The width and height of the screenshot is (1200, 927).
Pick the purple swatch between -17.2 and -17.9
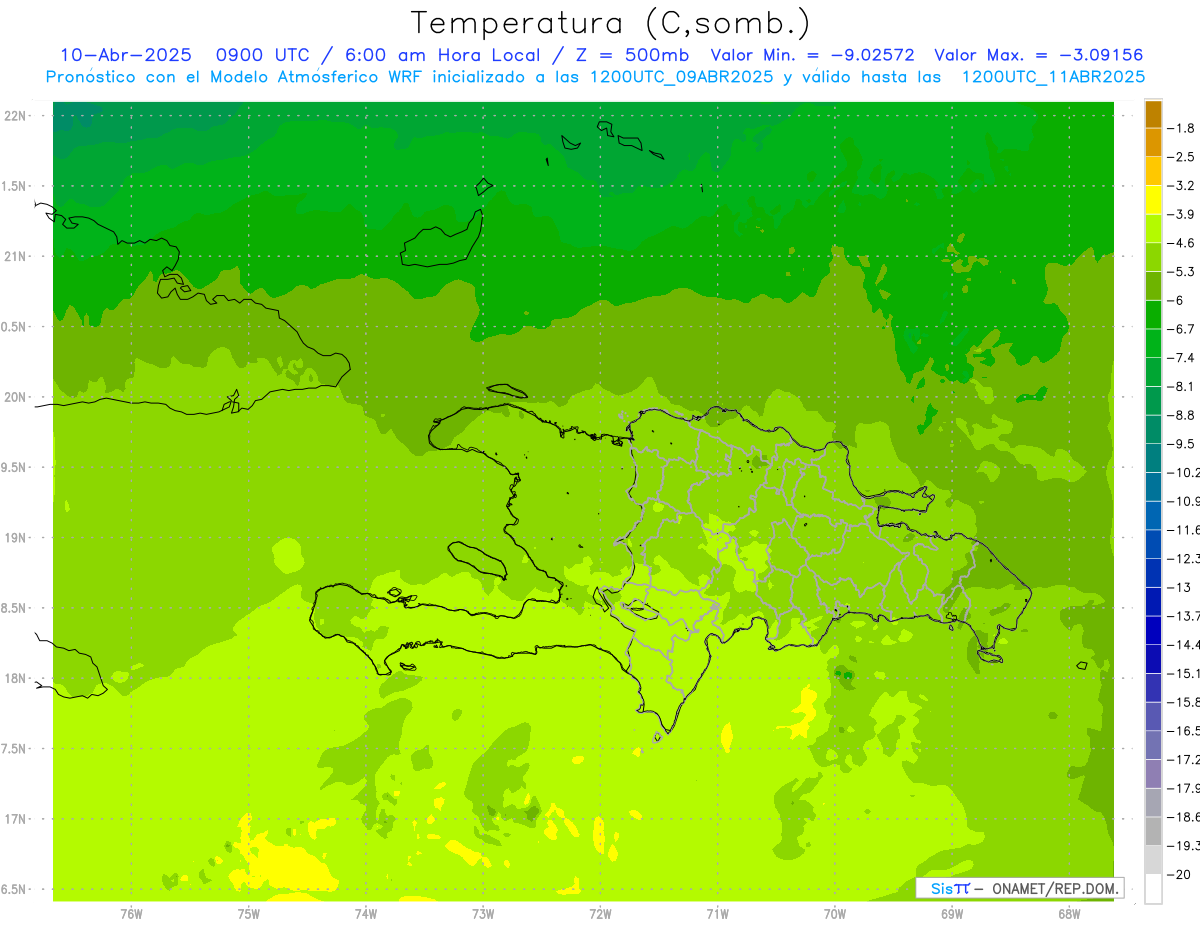pos(1153,774)
